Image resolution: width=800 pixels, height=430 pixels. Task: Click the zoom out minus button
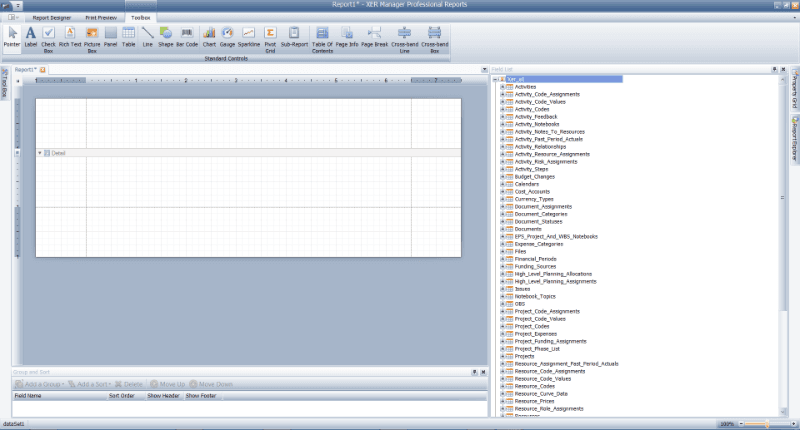point(741,424)
